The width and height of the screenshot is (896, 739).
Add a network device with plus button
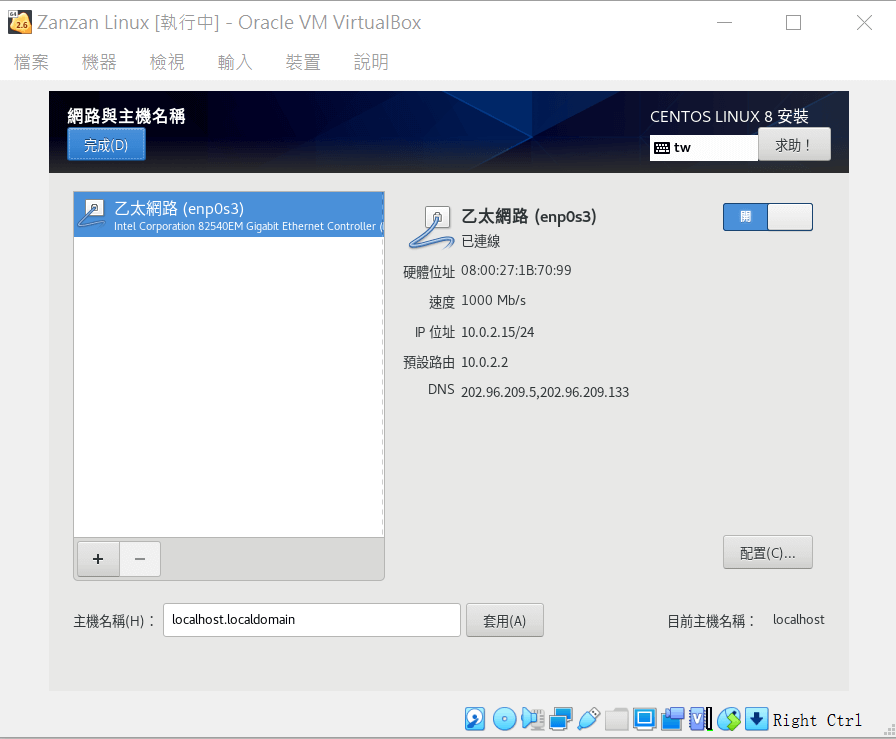[x=98, y=559]
